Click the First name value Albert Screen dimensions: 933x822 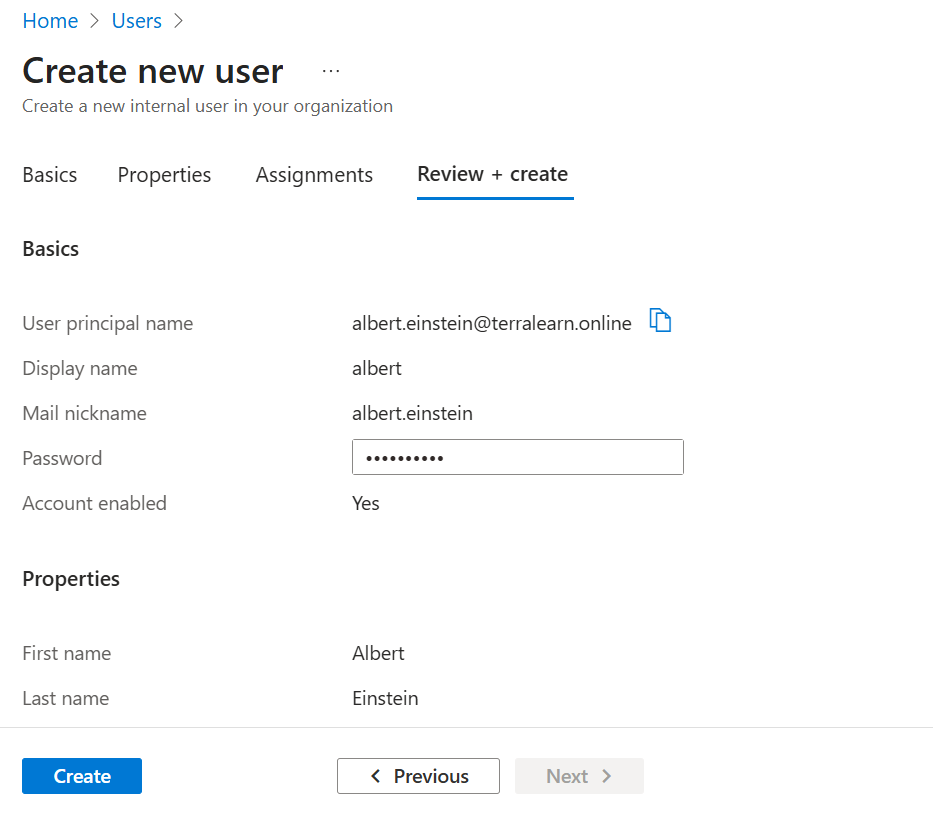378,653
